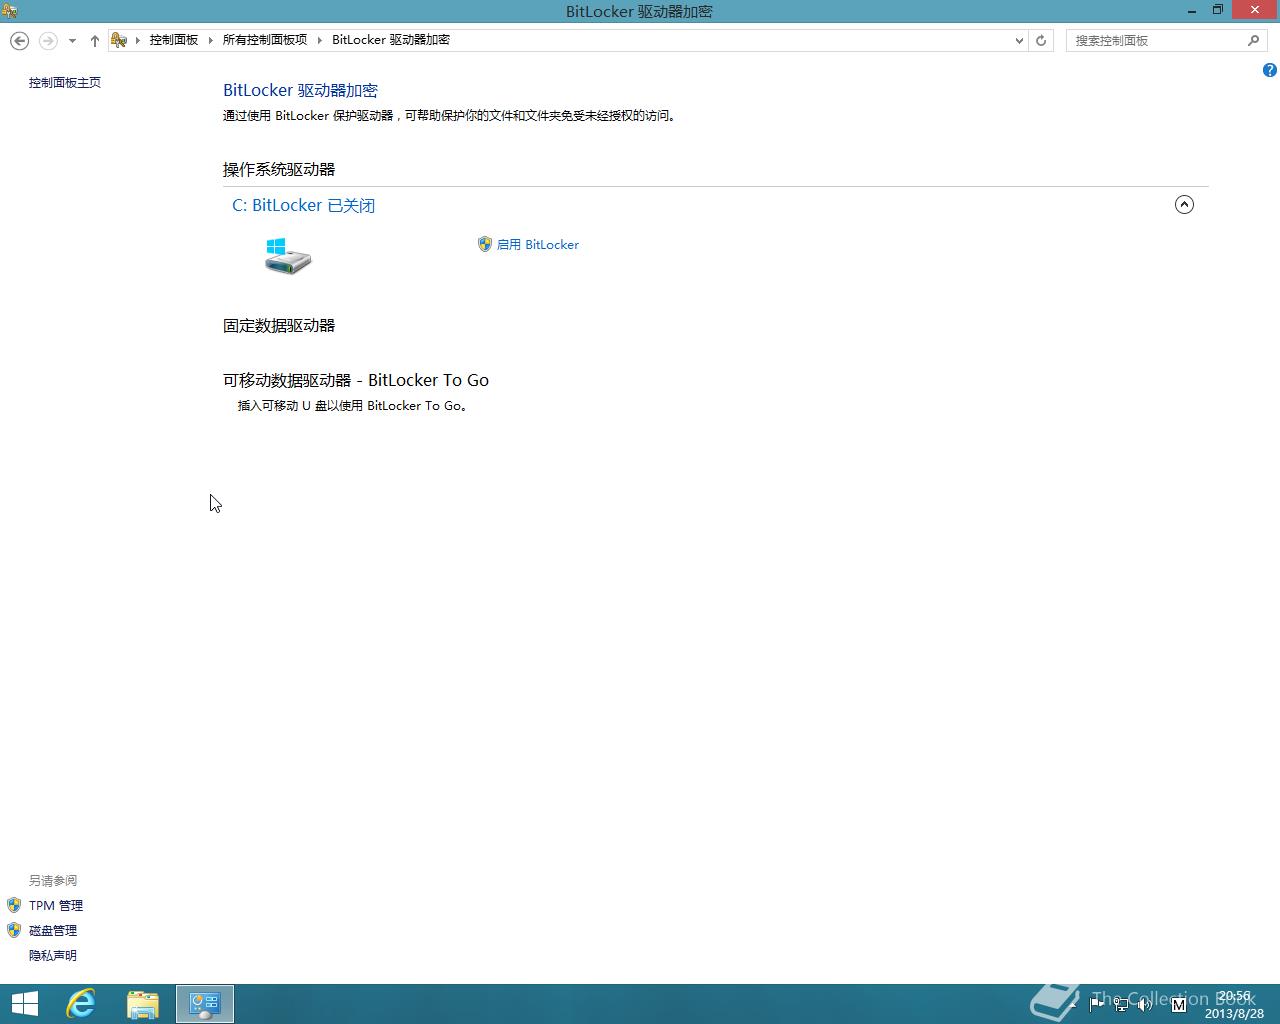Screen dimensions: 1280x1024
Task: Open the Action Center flag icon
Action: pyautogui.click(x=1097, y=1004)
